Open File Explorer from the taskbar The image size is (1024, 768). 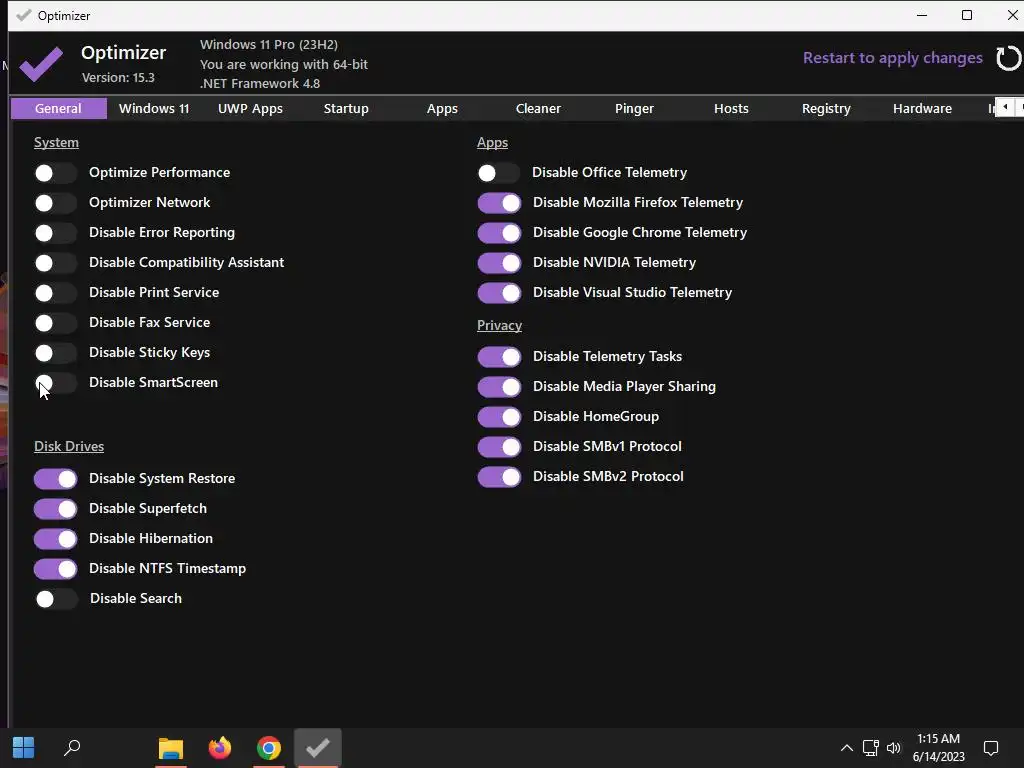[171, 748]
